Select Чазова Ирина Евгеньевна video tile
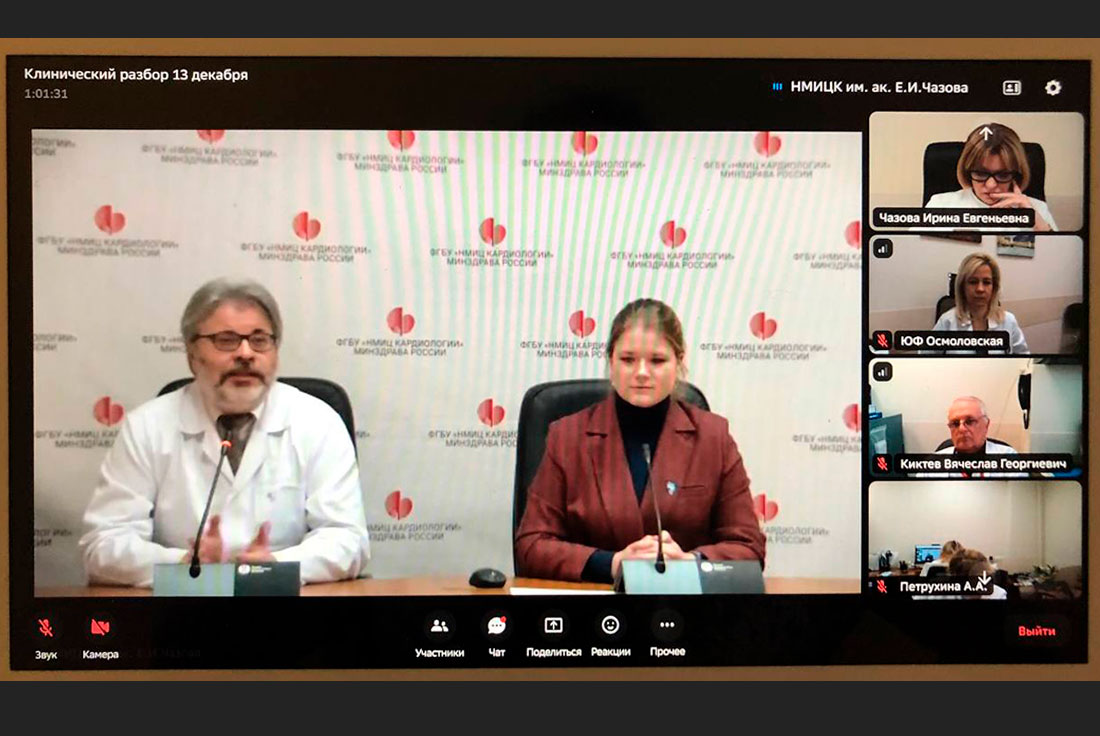Screen dimensions: 1100x736 976,171
